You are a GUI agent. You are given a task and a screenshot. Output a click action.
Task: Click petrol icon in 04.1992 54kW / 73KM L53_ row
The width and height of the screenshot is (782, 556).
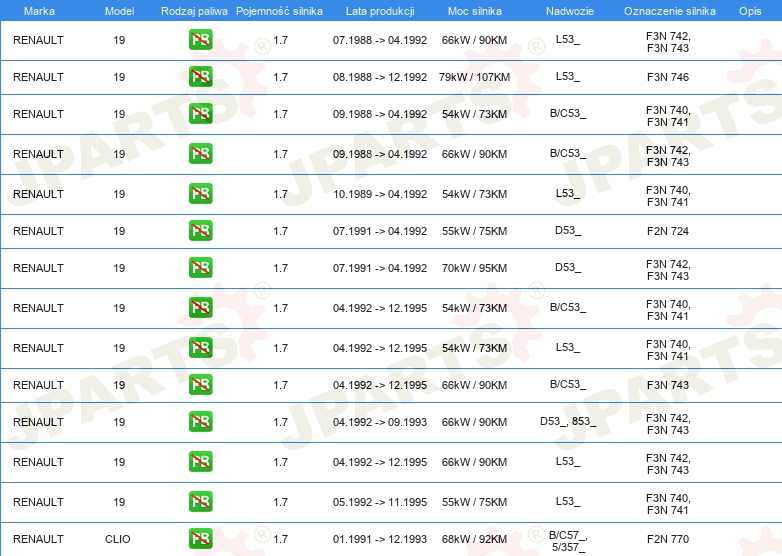pyautogui.click(x=200, y=348)
